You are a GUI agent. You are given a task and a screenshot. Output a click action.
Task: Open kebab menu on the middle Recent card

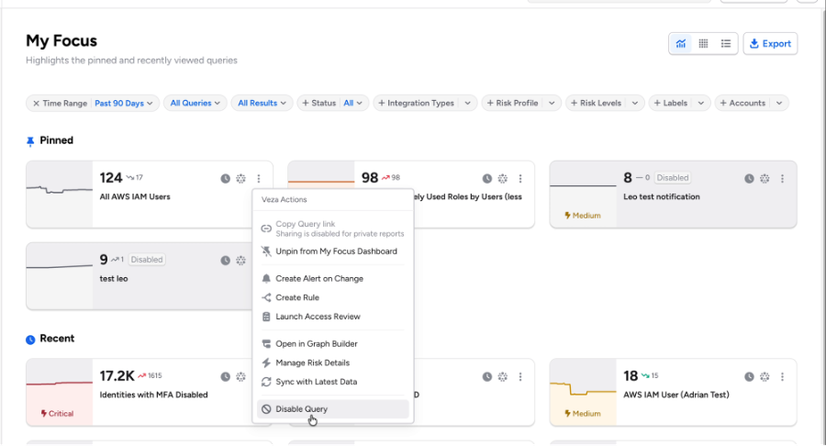tap(520, 376)
